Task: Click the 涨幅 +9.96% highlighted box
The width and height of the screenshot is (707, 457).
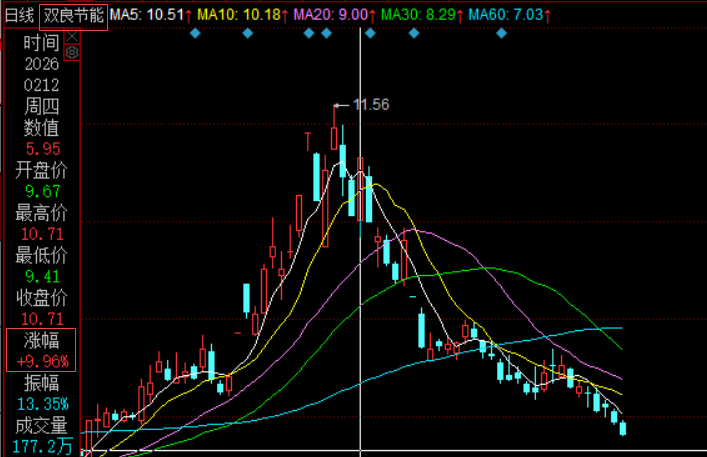Action: [41, 350]
